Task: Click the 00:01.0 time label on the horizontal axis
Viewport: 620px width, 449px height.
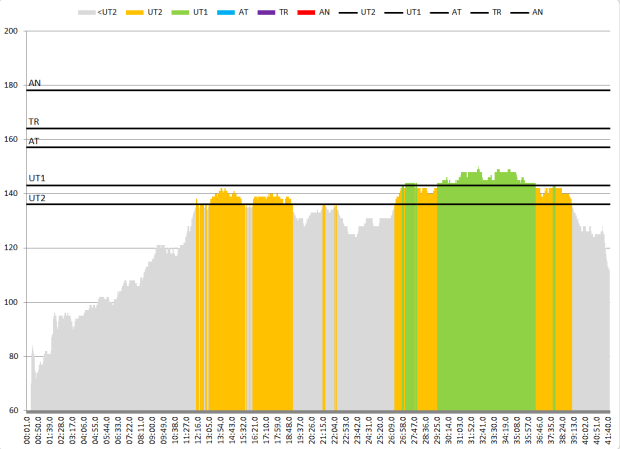Action: [29, 430]
